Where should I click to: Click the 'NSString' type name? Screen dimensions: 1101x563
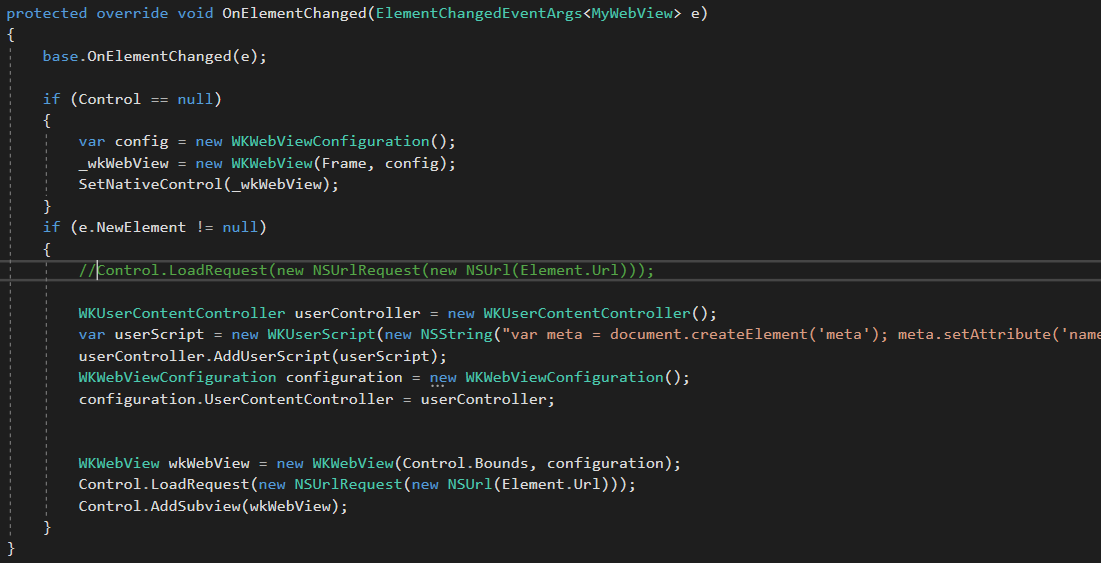[456, 334]
